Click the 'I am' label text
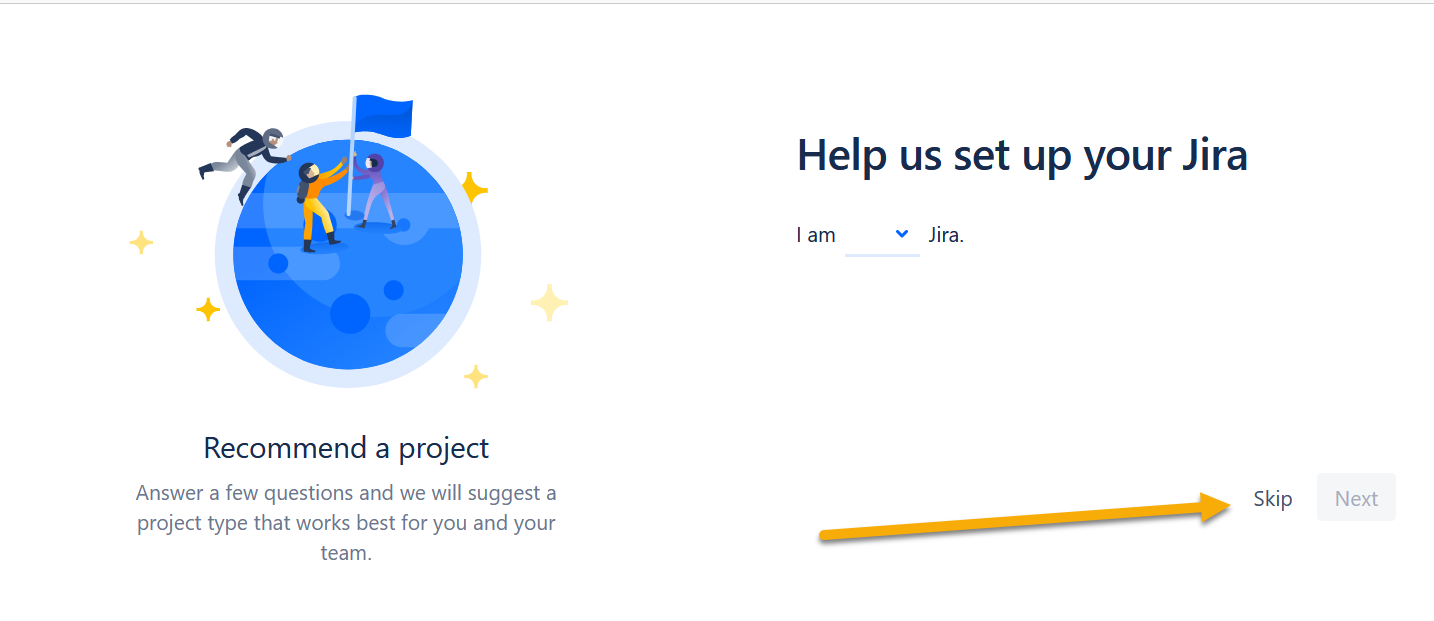 click(x=816, y=236)
